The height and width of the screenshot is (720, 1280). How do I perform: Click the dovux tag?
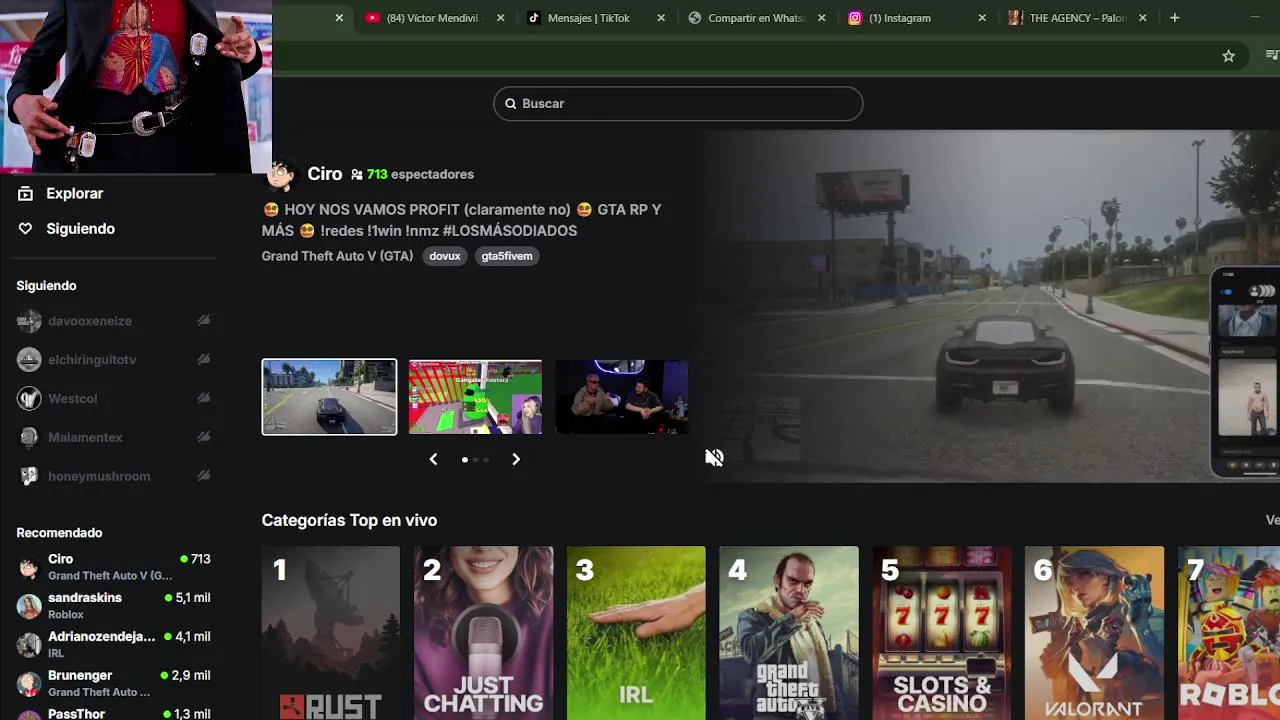point(445,256)
